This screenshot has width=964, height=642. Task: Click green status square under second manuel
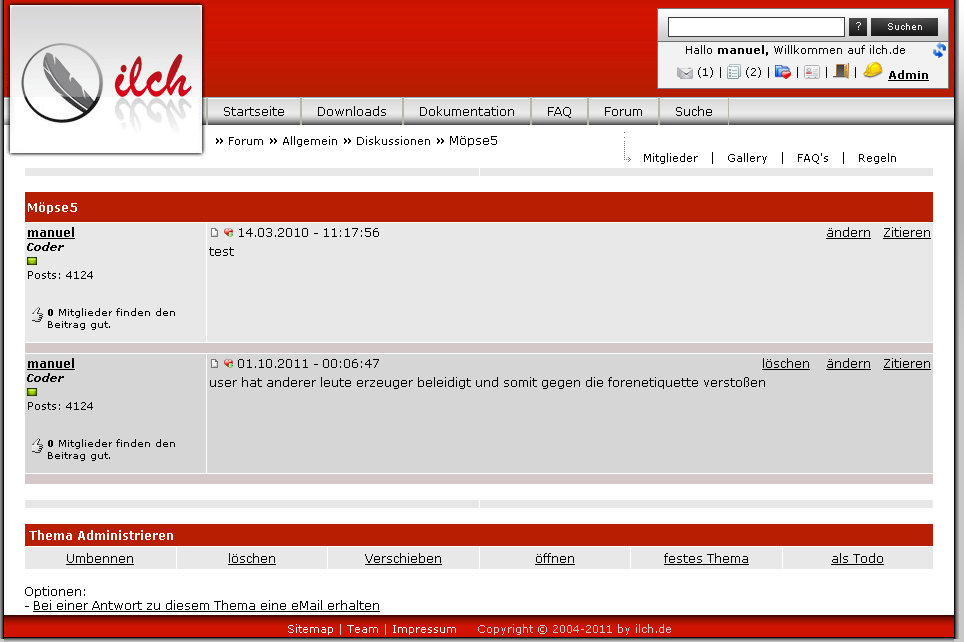click(32, 392)
